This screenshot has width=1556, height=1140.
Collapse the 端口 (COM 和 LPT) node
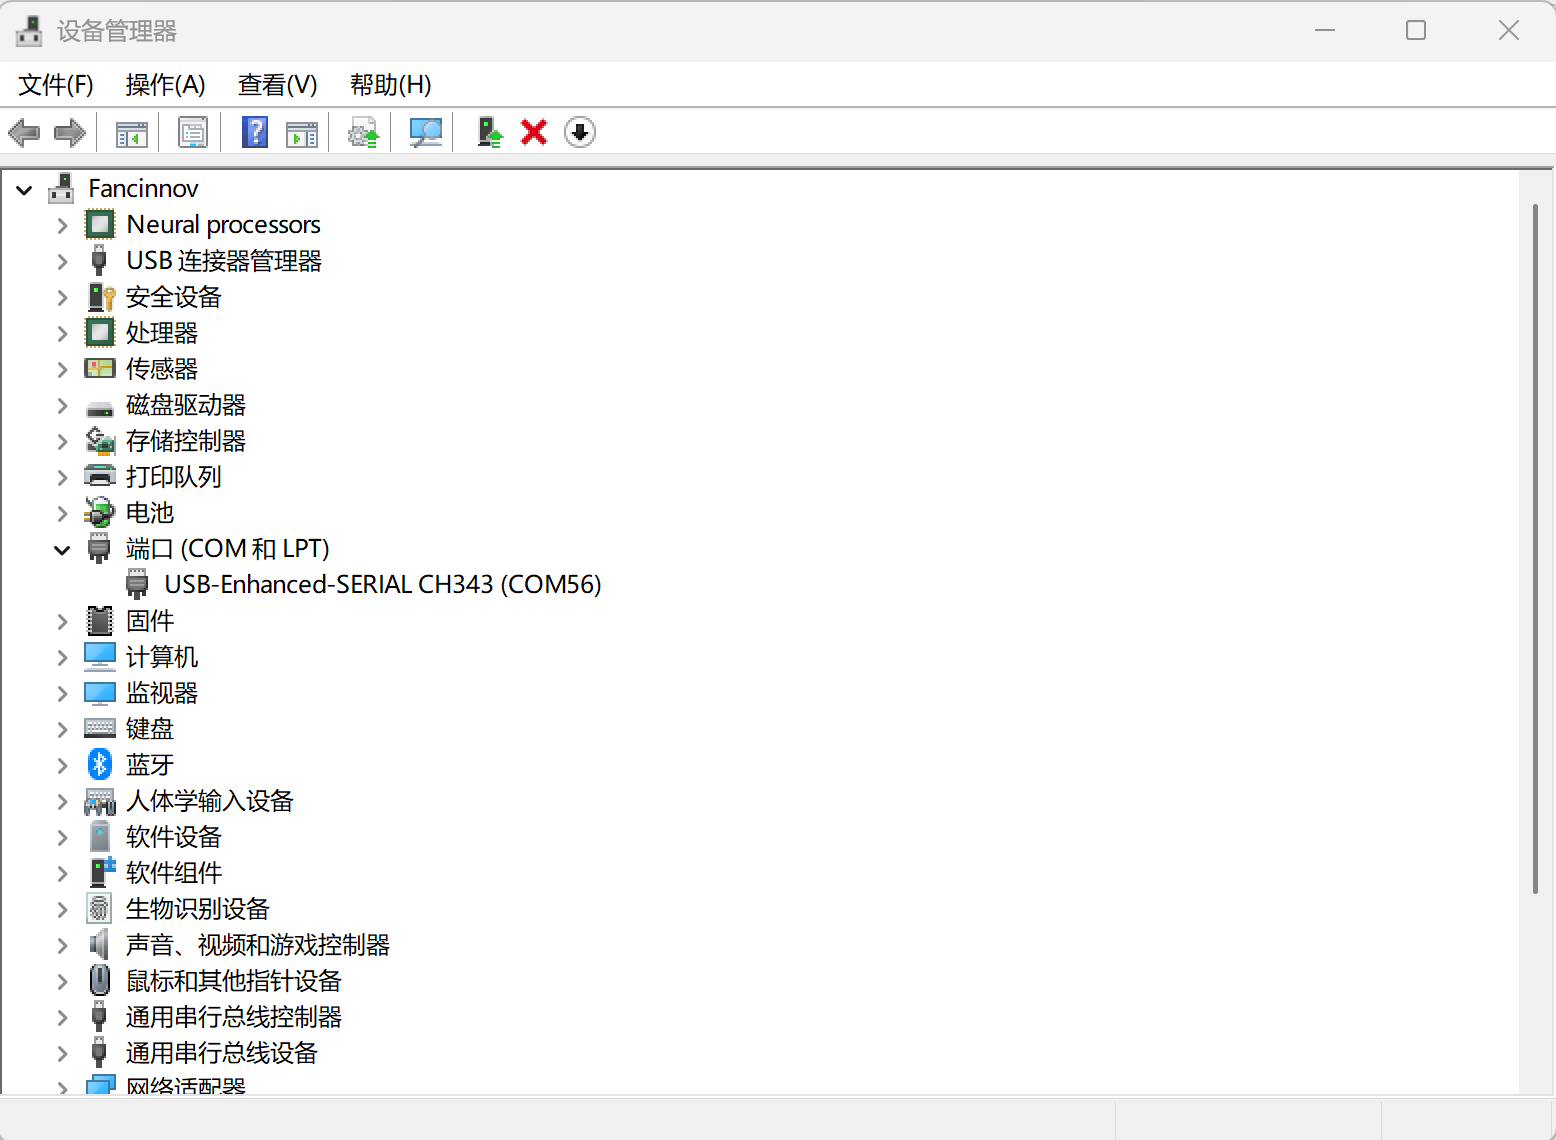pos(62,549)
